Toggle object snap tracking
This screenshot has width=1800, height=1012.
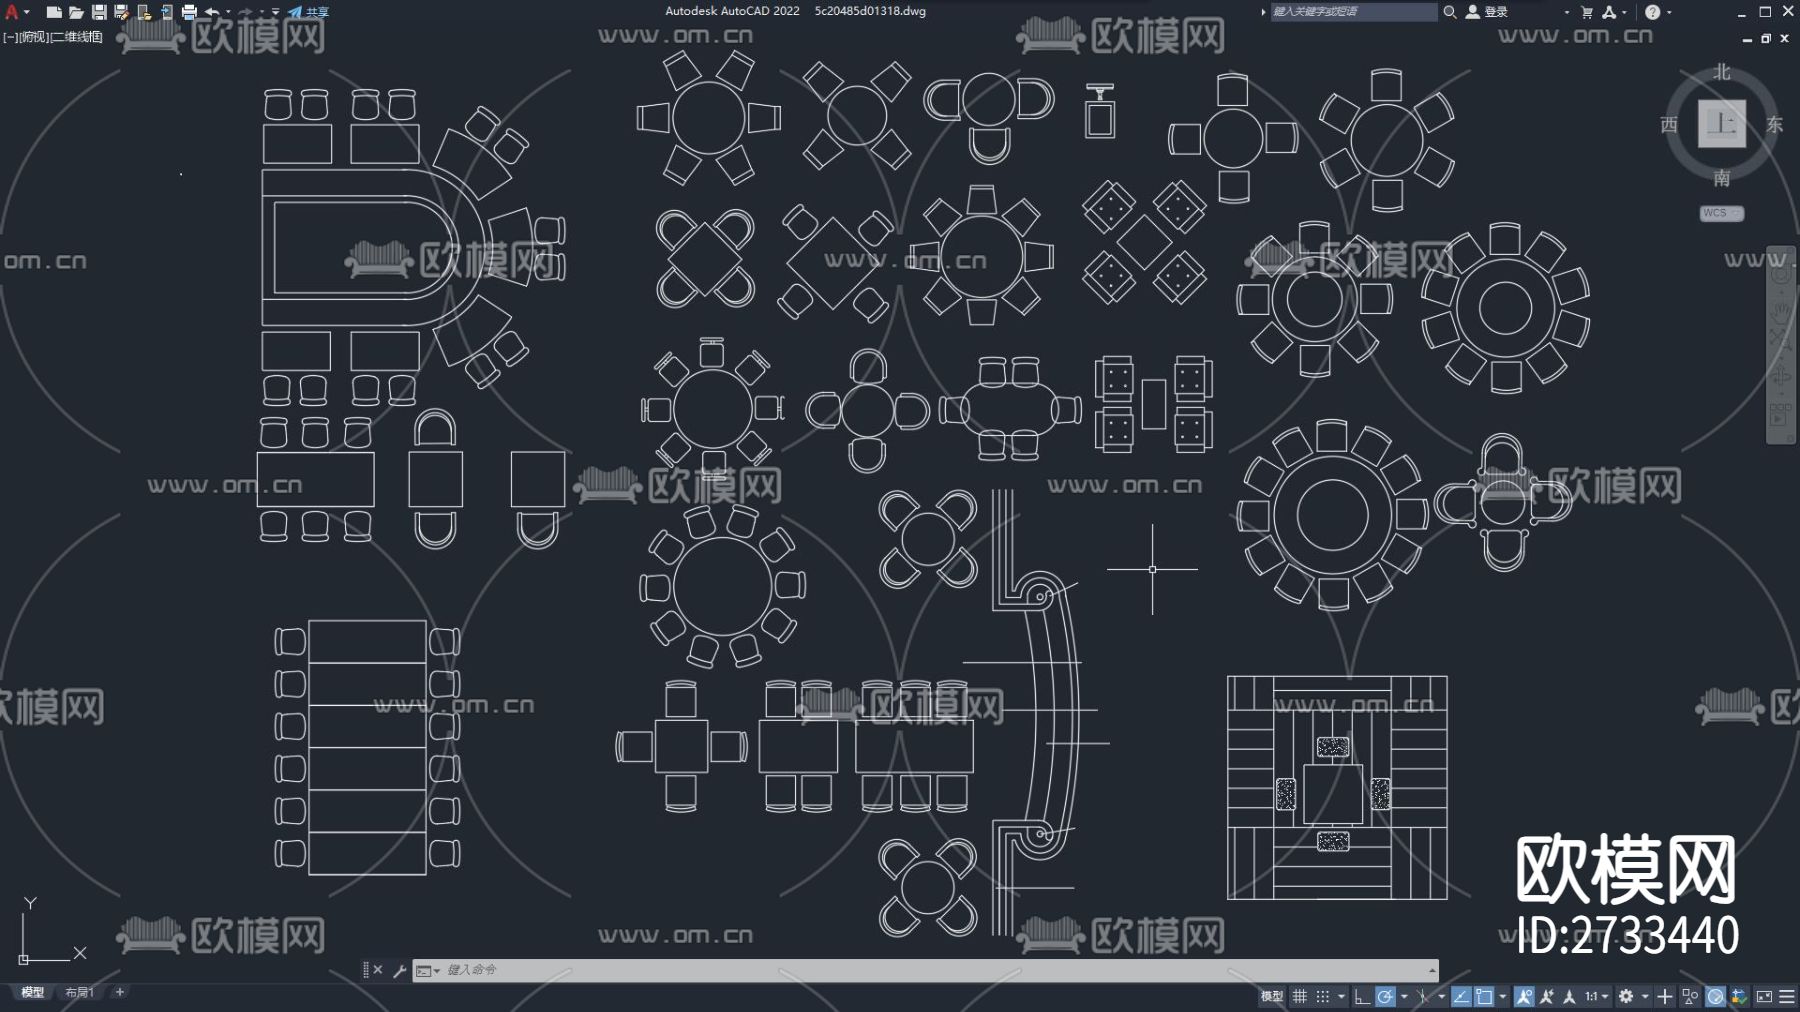[1461, 996]
